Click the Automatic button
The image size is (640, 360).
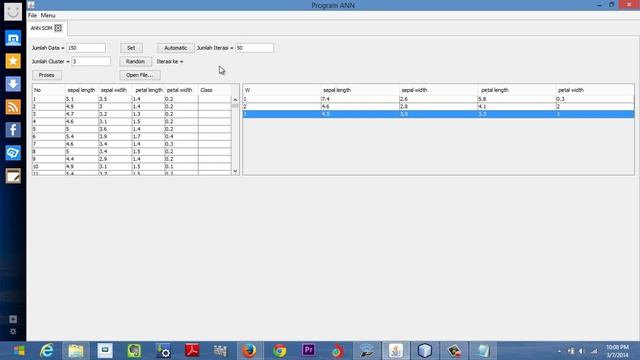tap(176, 48)
